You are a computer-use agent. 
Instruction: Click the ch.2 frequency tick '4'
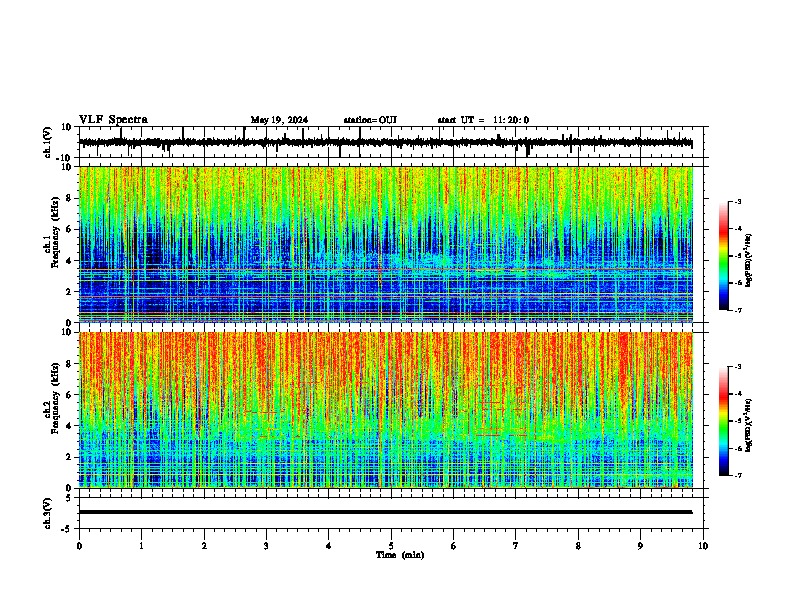tap(71, 426)
